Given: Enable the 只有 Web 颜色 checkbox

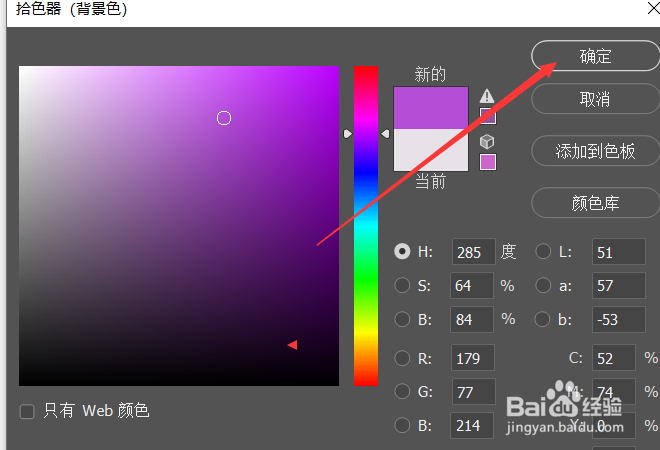Looking at the screenshot, I should [27, 411].
